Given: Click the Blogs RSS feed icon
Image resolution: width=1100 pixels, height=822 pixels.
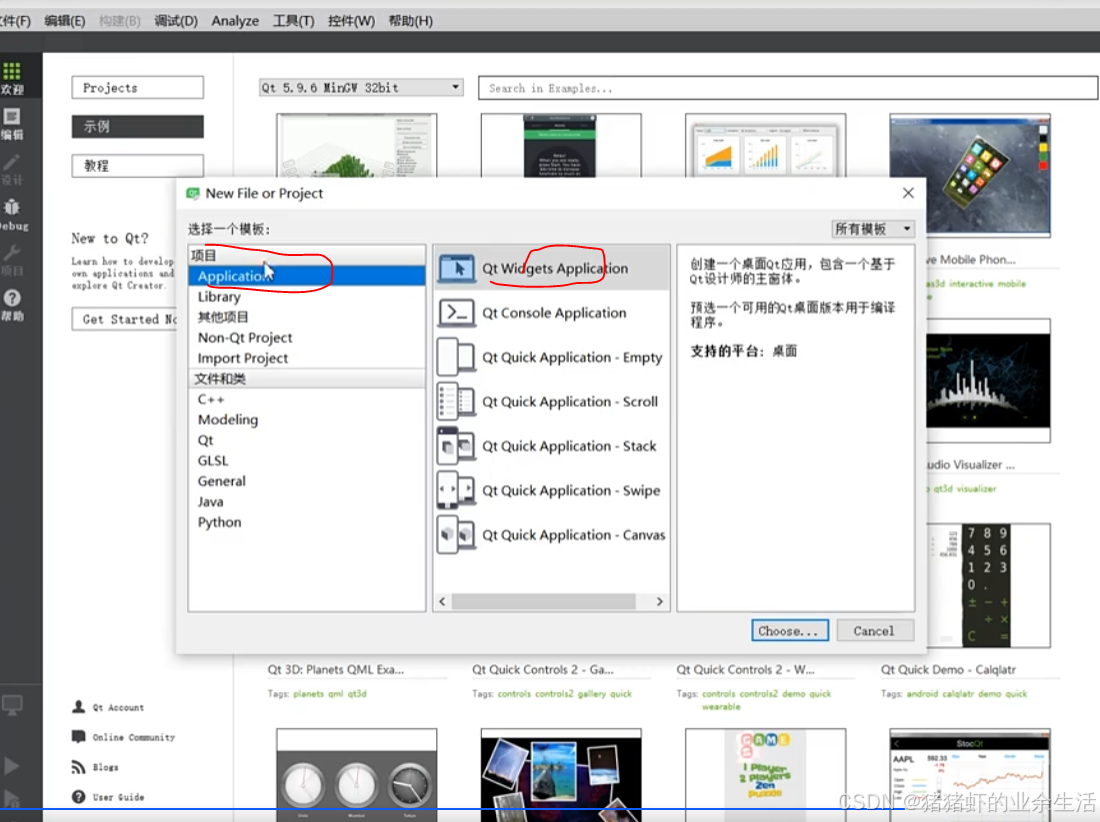Looking at the screenshot, I should (79, 767).
